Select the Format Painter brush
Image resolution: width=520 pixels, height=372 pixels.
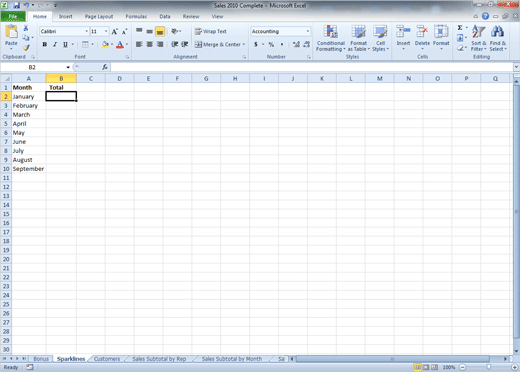pos(26,48)
